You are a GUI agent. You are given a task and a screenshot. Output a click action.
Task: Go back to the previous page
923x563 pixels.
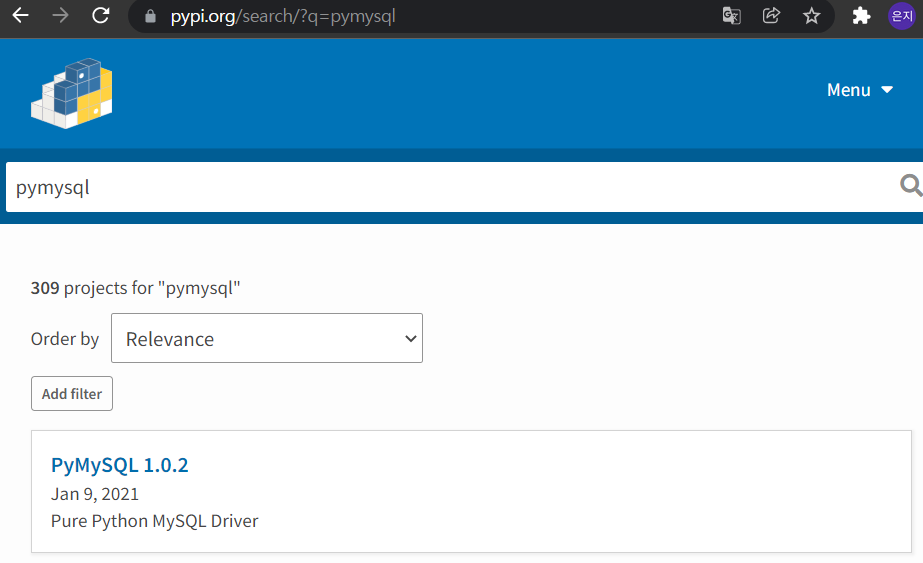click(21, 16)
